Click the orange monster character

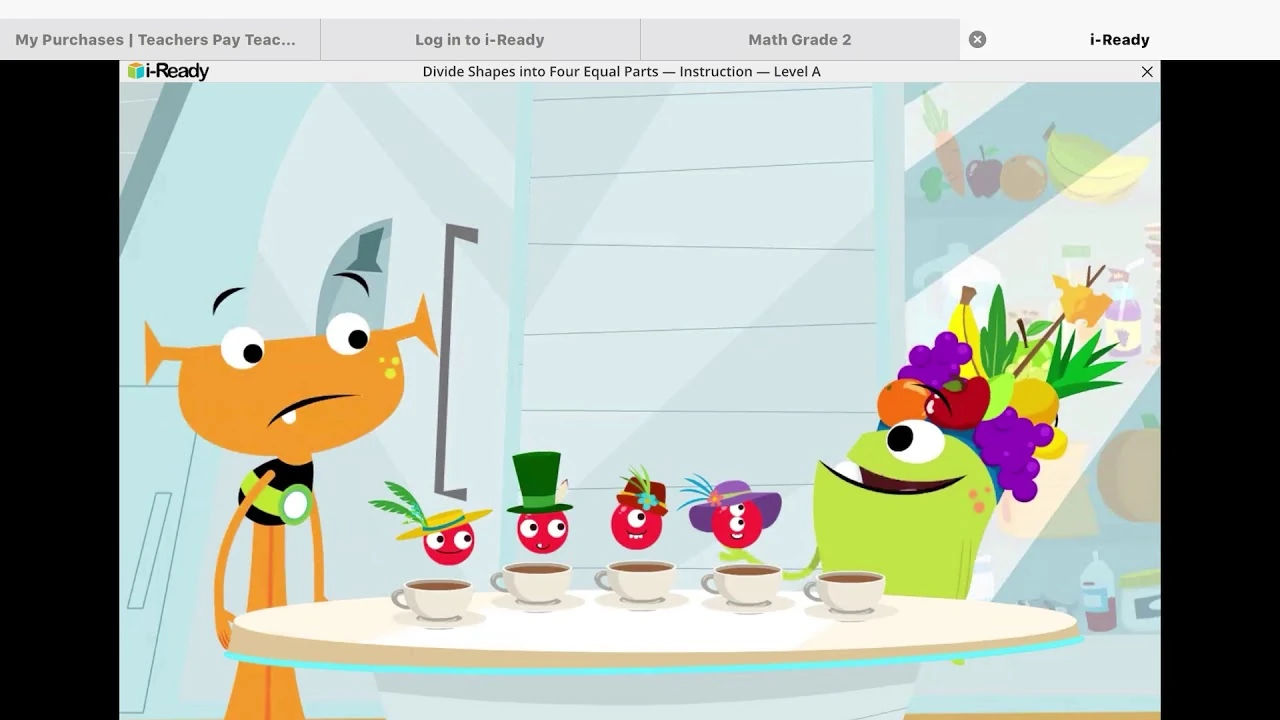[290, 470]
